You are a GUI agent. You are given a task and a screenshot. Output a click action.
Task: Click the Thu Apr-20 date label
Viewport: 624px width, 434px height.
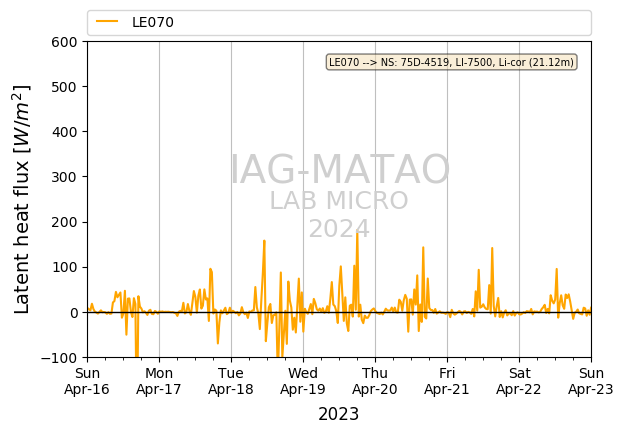[x=375, y=381]
